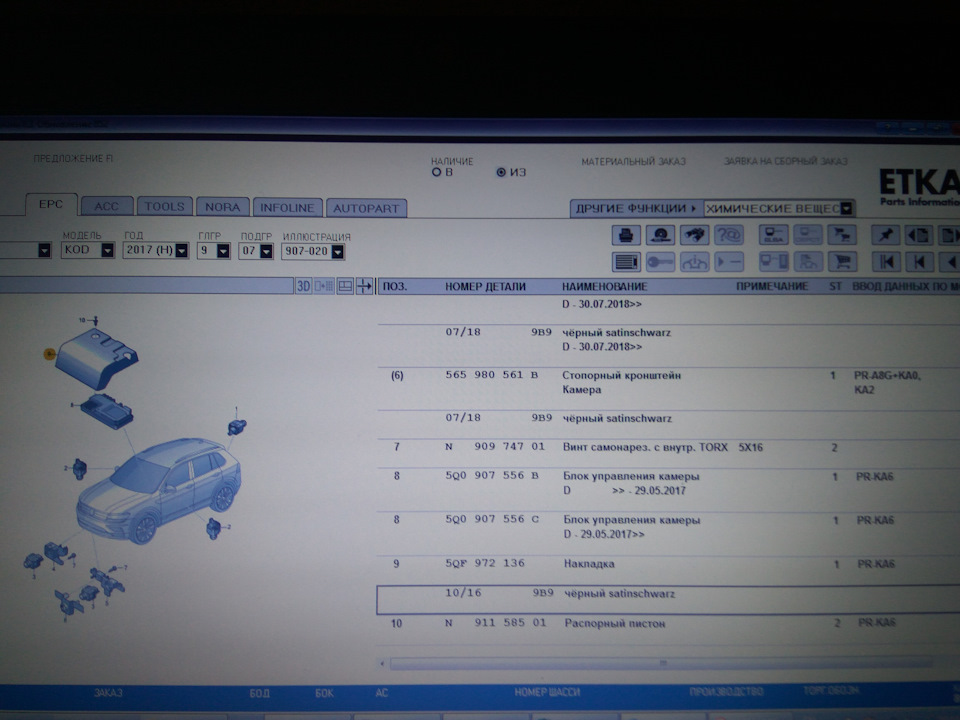The width and height of the screenshot is (960, 720).
Task: Click the previous record skip icon
Action: (918, 262)
